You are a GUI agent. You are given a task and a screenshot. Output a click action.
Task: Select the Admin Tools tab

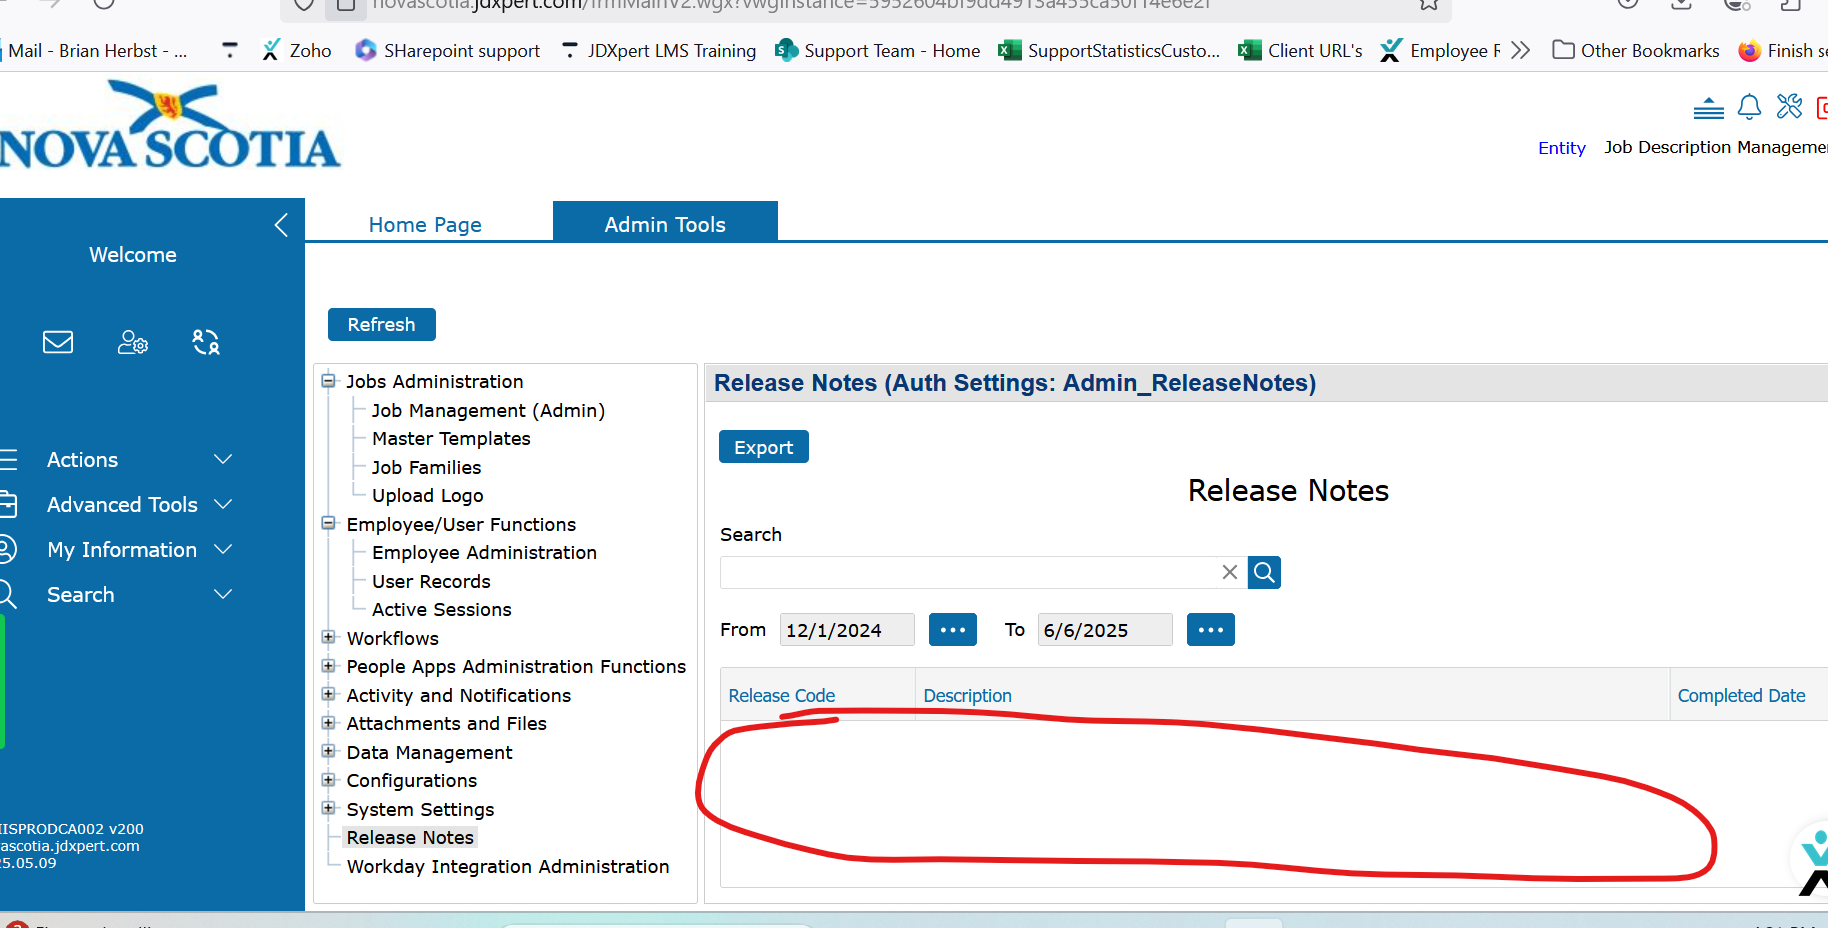click(x=665, y=224)
